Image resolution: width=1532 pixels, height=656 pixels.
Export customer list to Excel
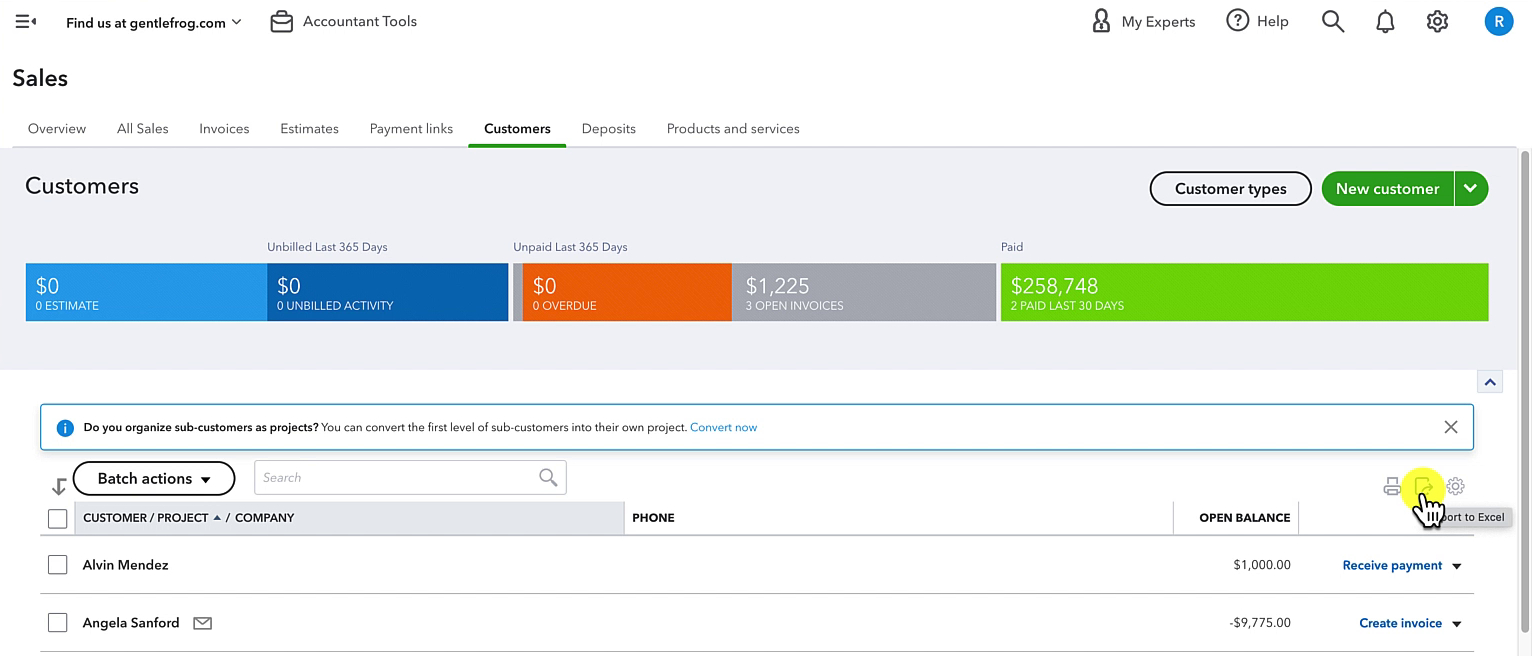pos(1424,487)
